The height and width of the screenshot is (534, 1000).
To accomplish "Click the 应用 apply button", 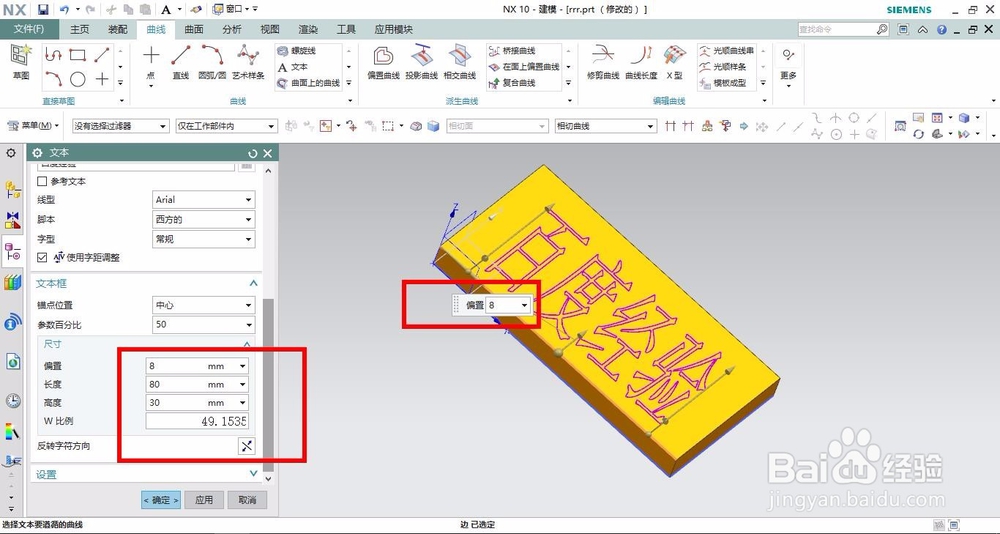I will [204, 500].
